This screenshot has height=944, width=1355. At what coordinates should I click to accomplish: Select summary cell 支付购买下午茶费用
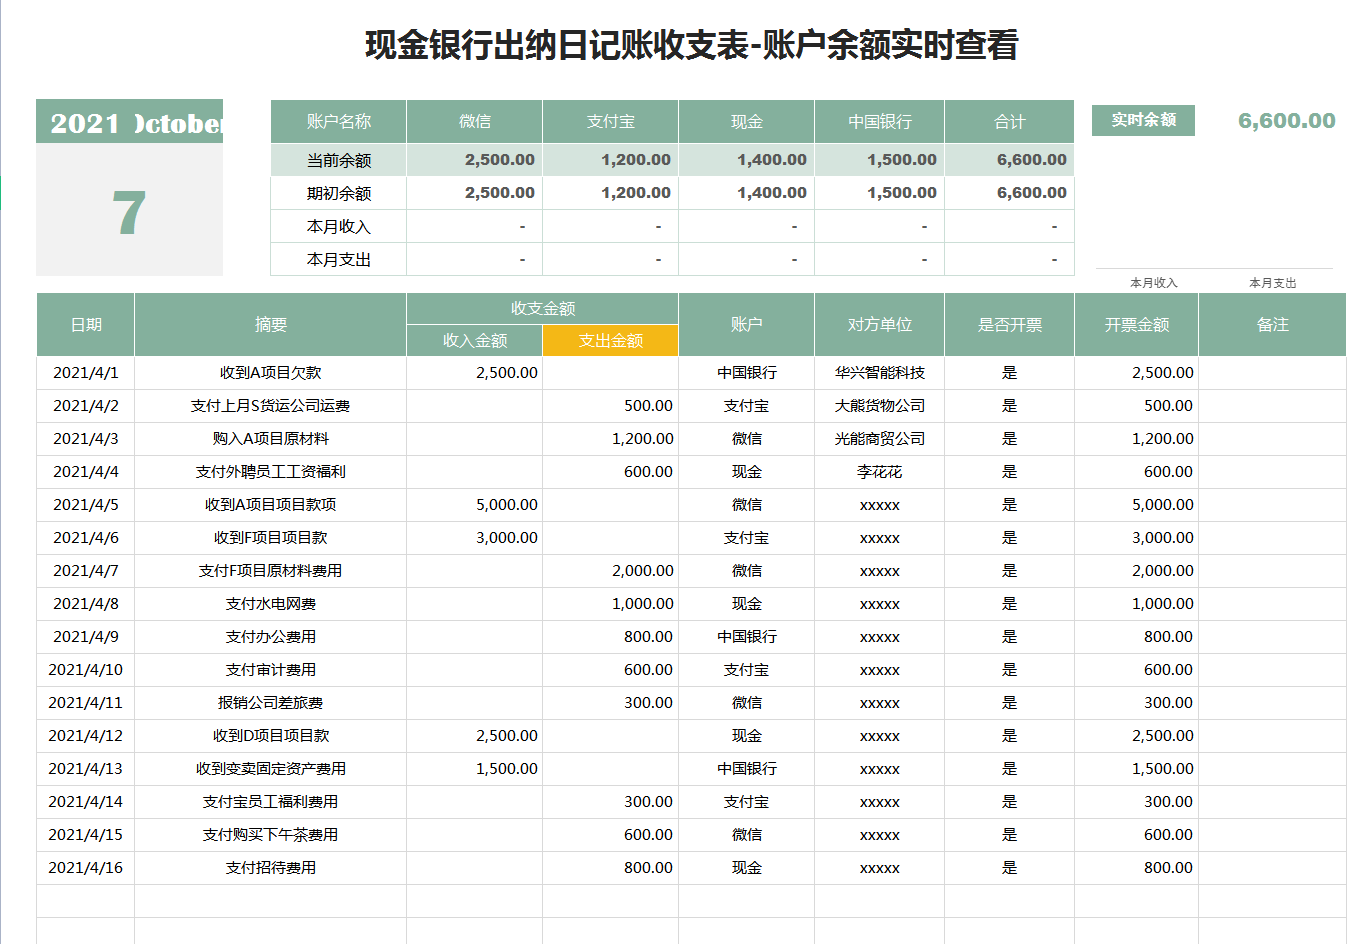tap(270, 835)
